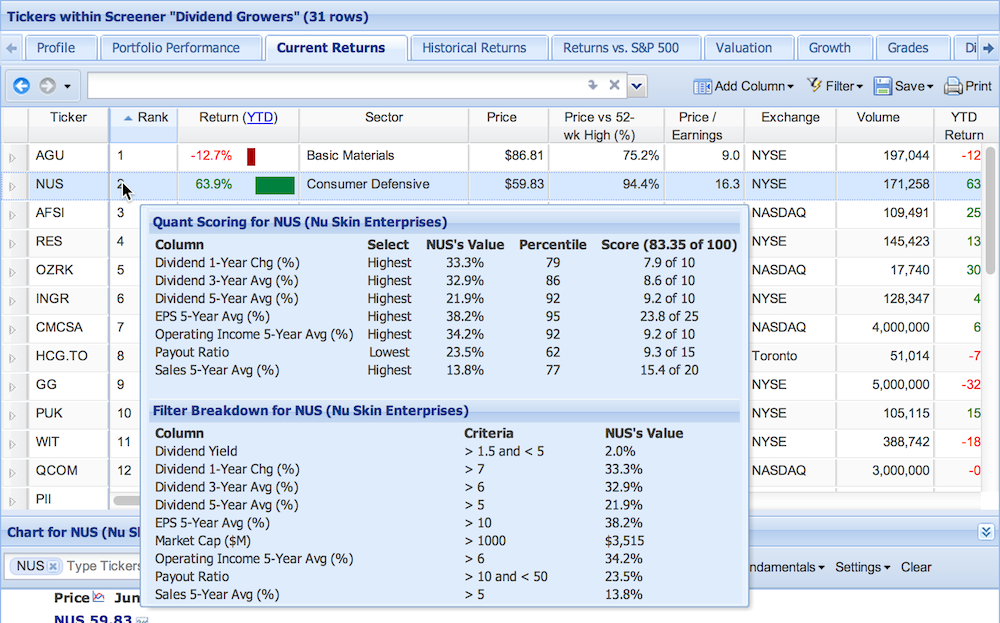Click the green return bar for NUS
Viewport: 1000px width, 623px height.
coord(275,185)
